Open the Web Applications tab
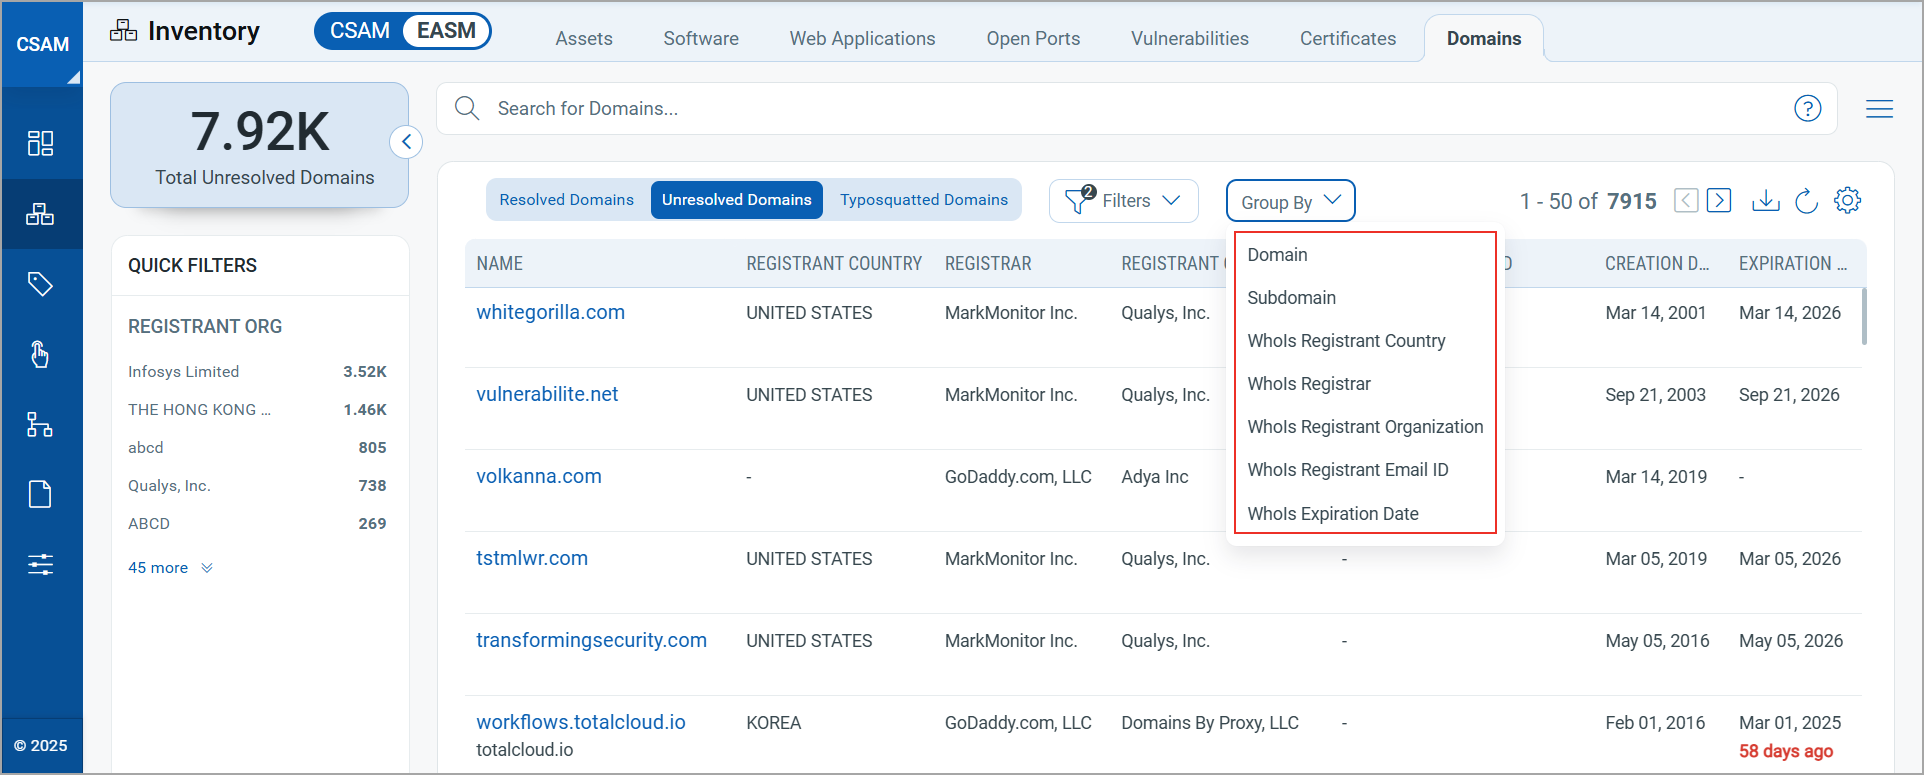1924x775 pixels. coord(862,39)
